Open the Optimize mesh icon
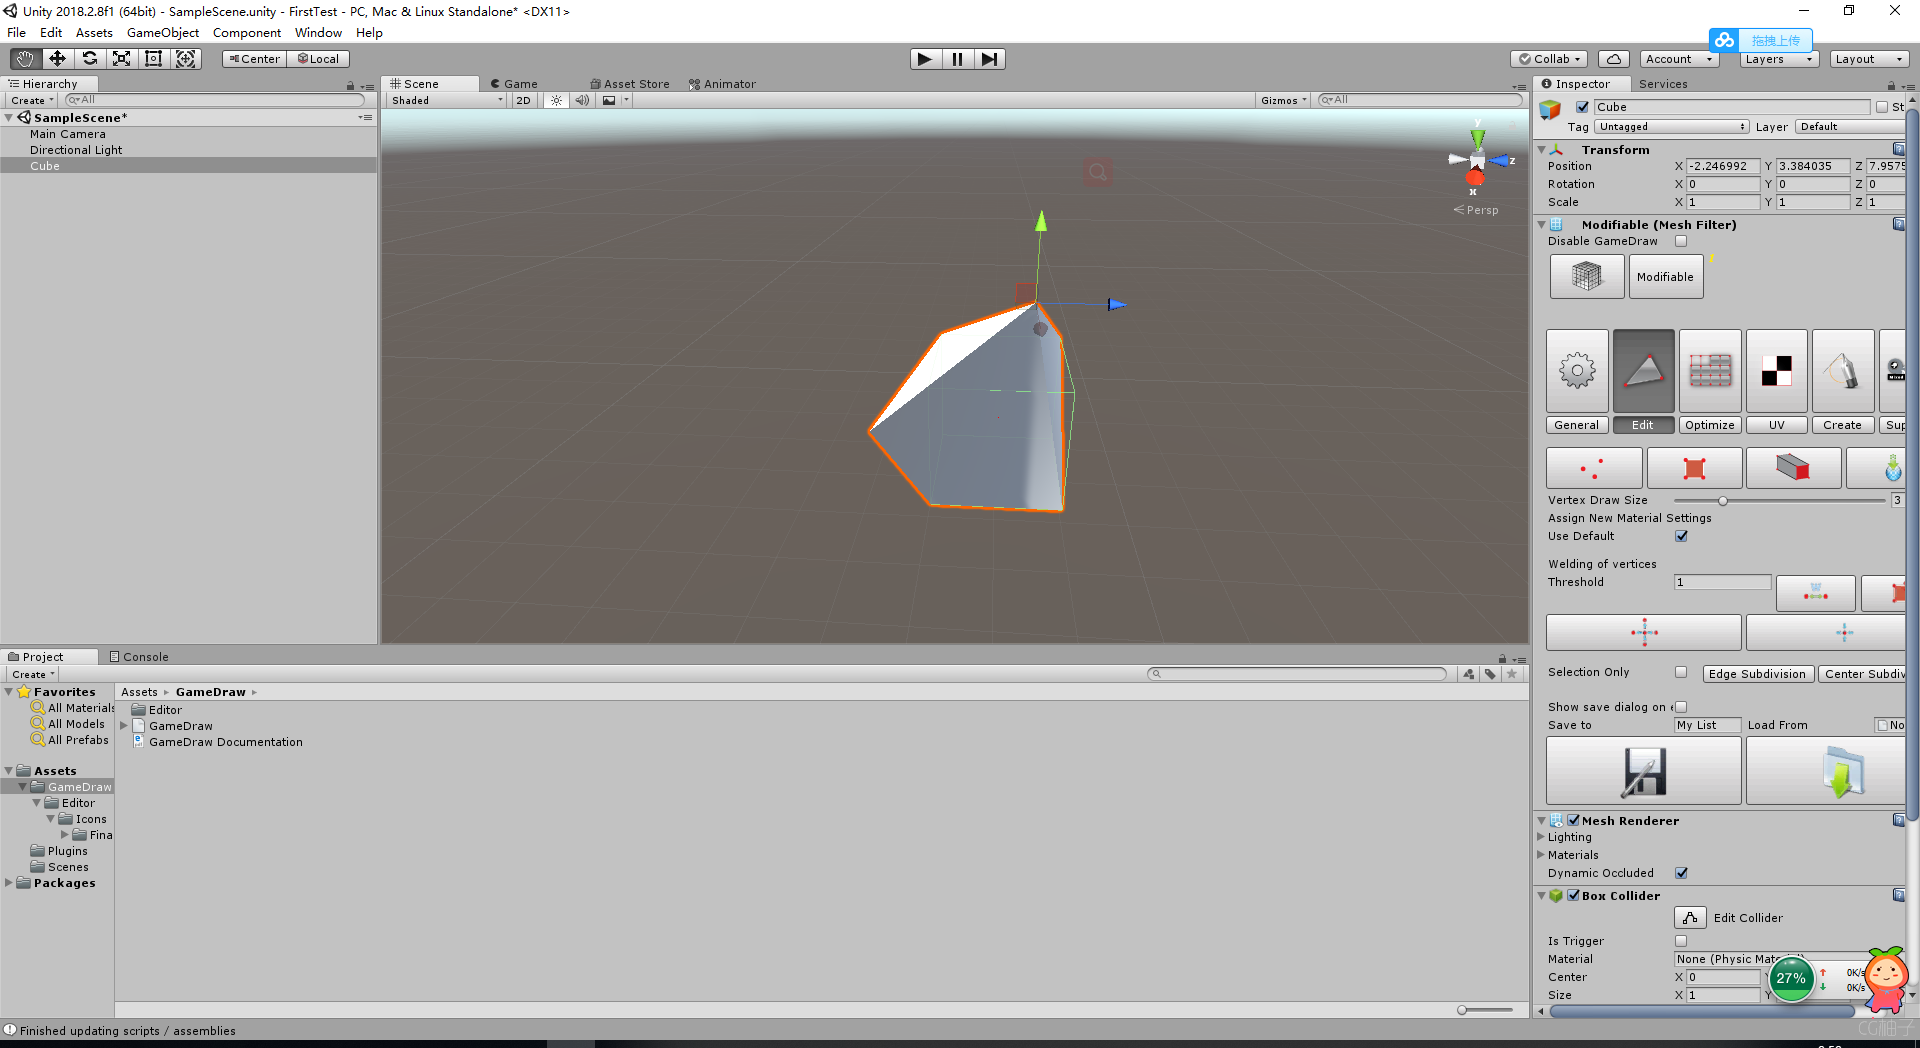The width and height of the screenshot is (1920, 1048). click(x=1710, y=371)
